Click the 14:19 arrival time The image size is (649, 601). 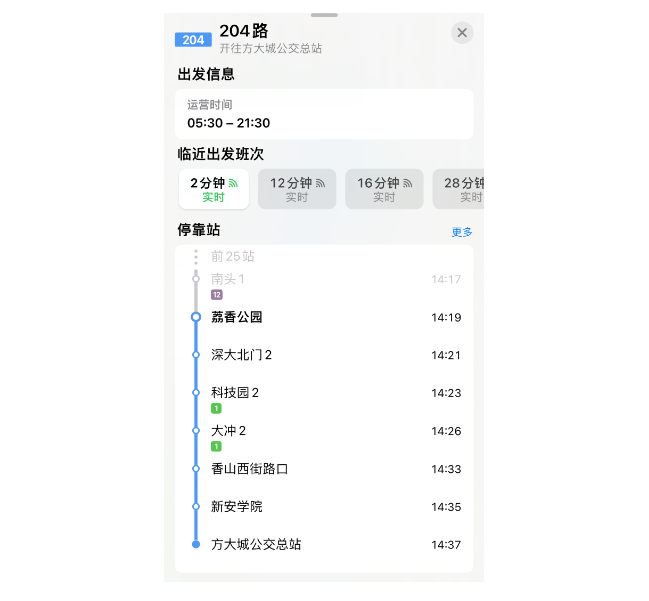446,317
